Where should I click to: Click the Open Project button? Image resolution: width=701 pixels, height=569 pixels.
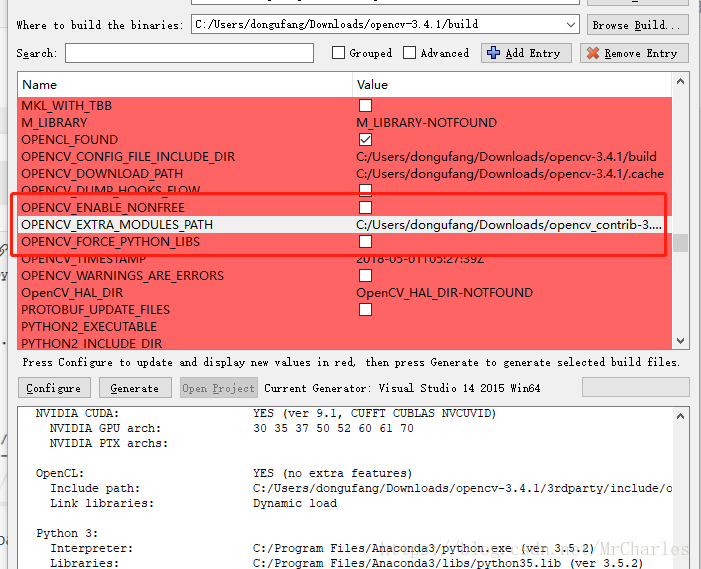[x=219, y=388]
